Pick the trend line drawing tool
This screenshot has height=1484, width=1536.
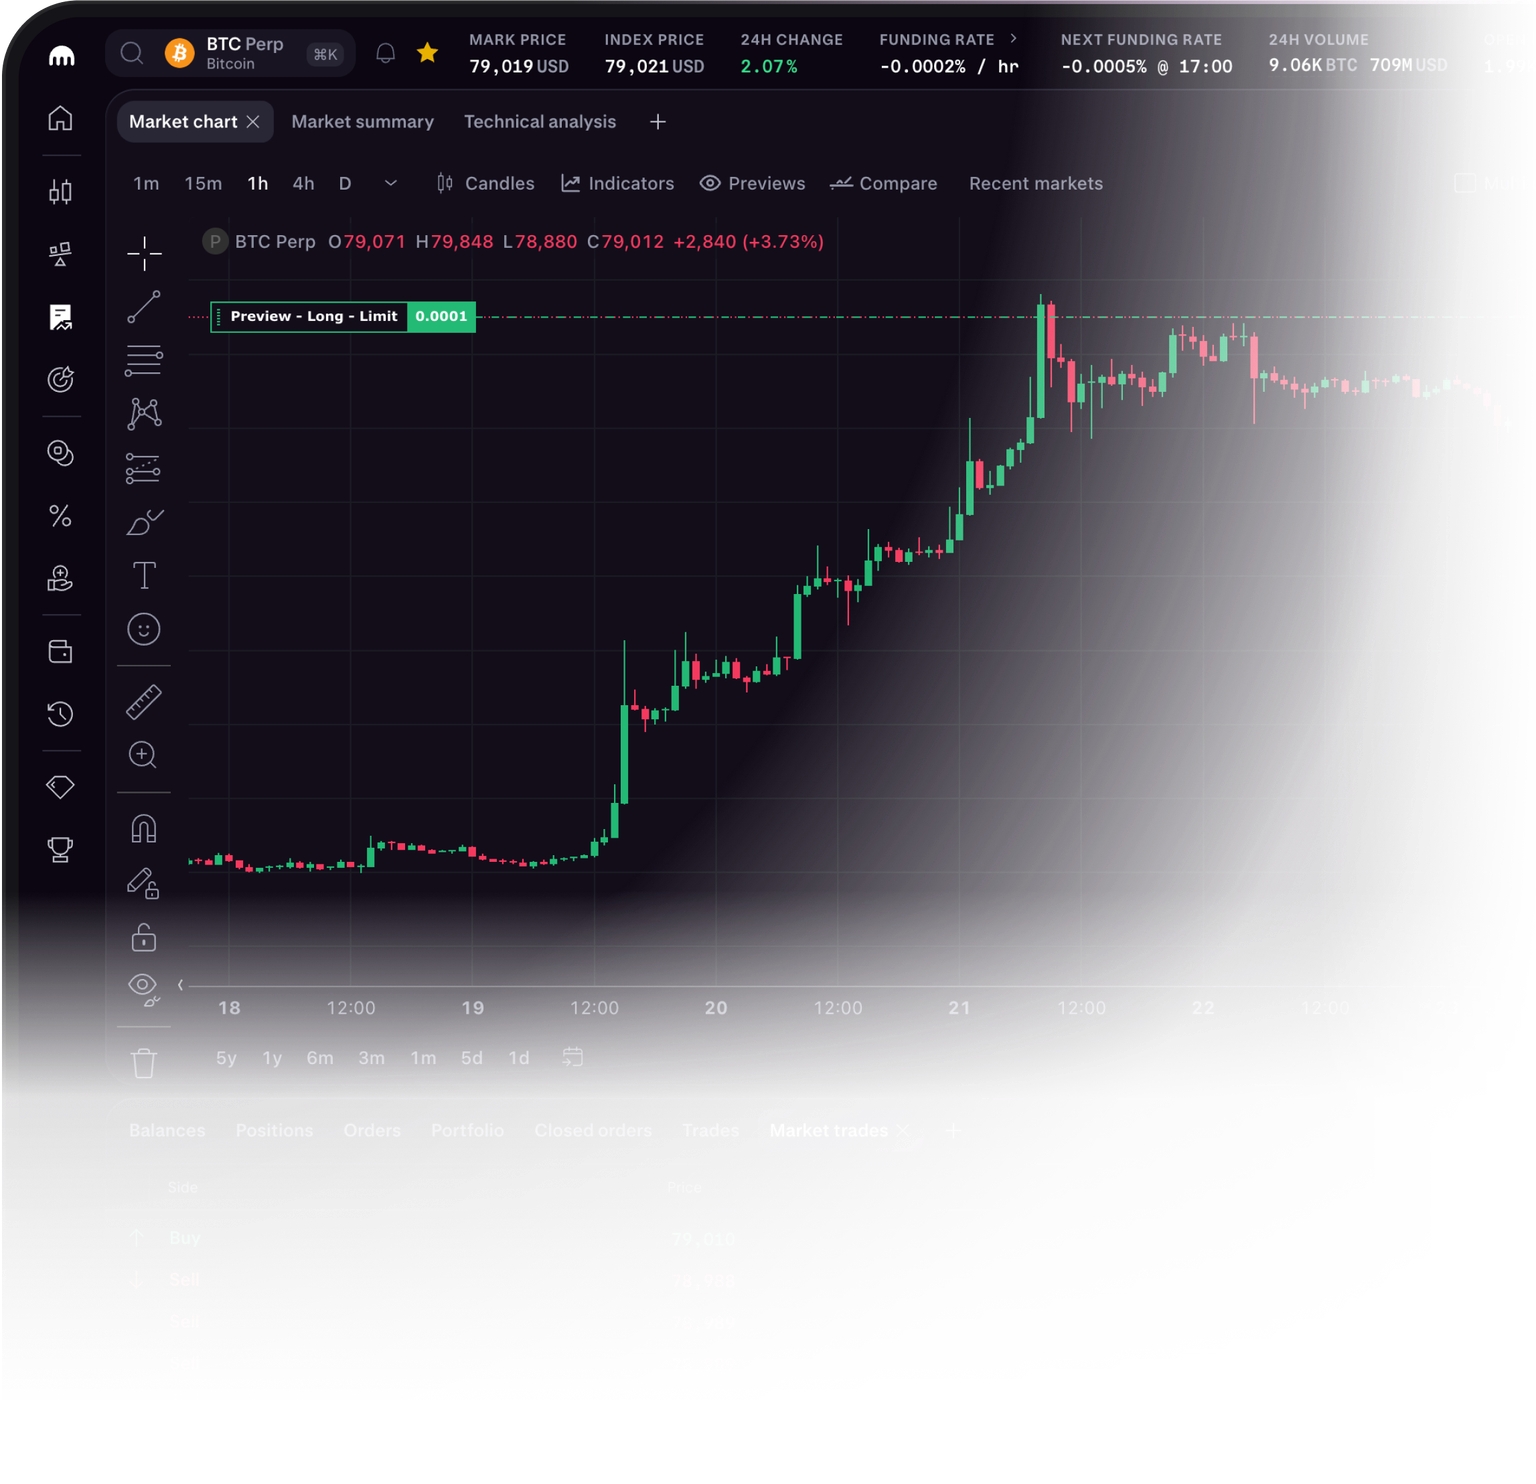[x=144, y=307]
